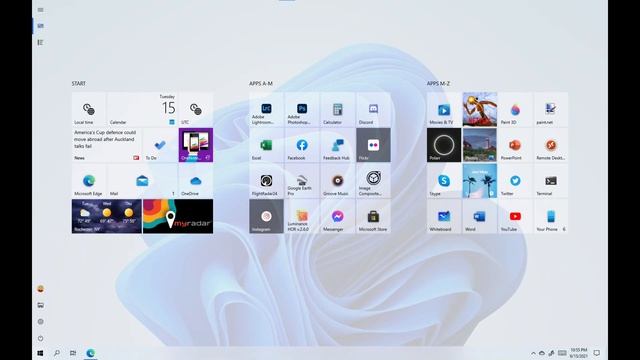Click the Edge icon on the taskbar
This screenshot has width=640, height=360.
tap(90, 353)
